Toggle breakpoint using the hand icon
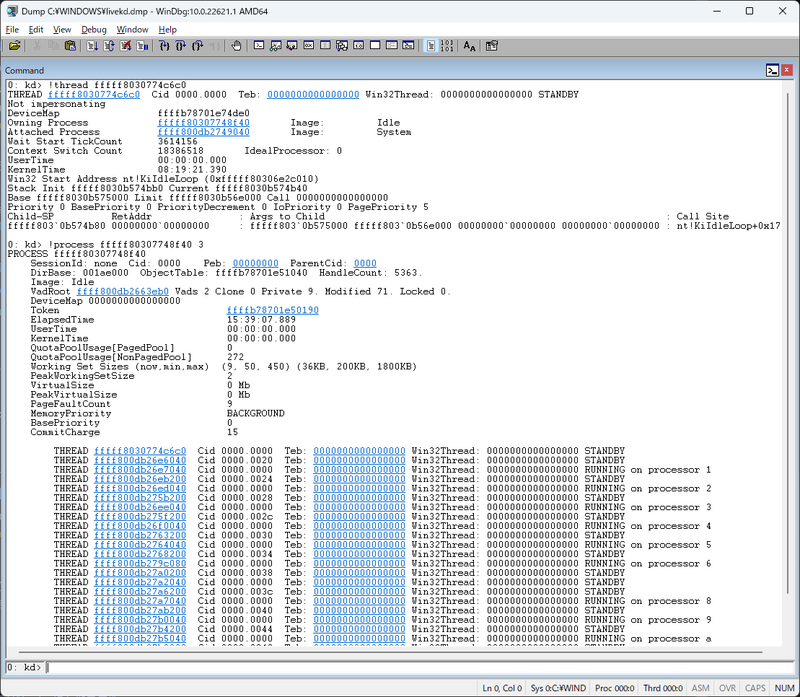Image resolution: width=800 pixels, height=697 pixels. point(236,46)
